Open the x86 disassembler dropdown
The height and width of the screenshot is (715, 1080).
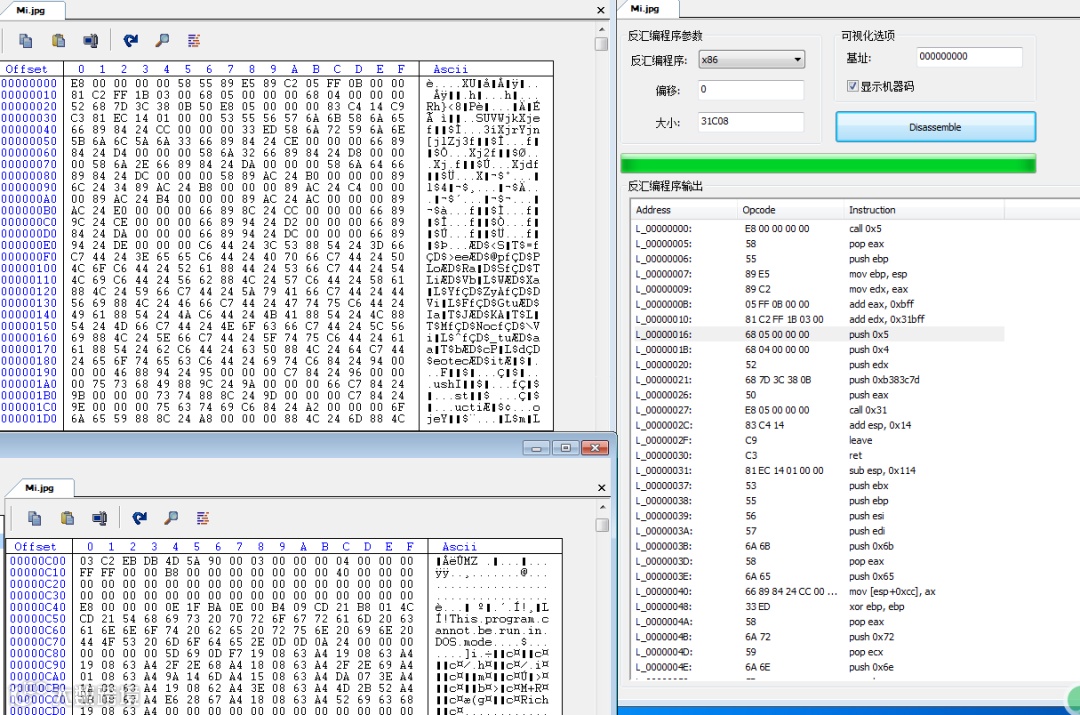[x=751, y=59]
